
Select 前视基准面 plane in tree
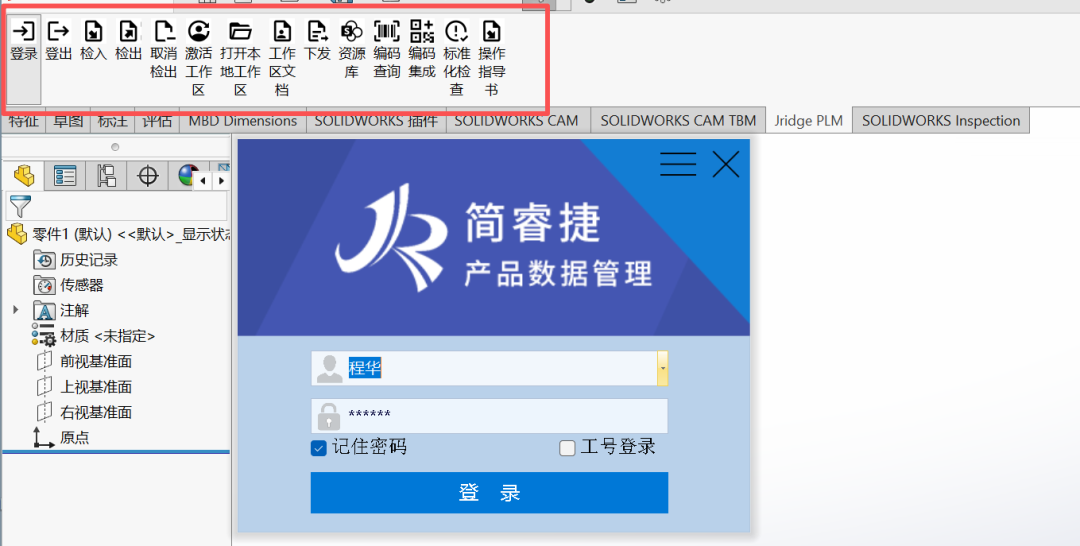pyautogui.click(x=83, y=361)
